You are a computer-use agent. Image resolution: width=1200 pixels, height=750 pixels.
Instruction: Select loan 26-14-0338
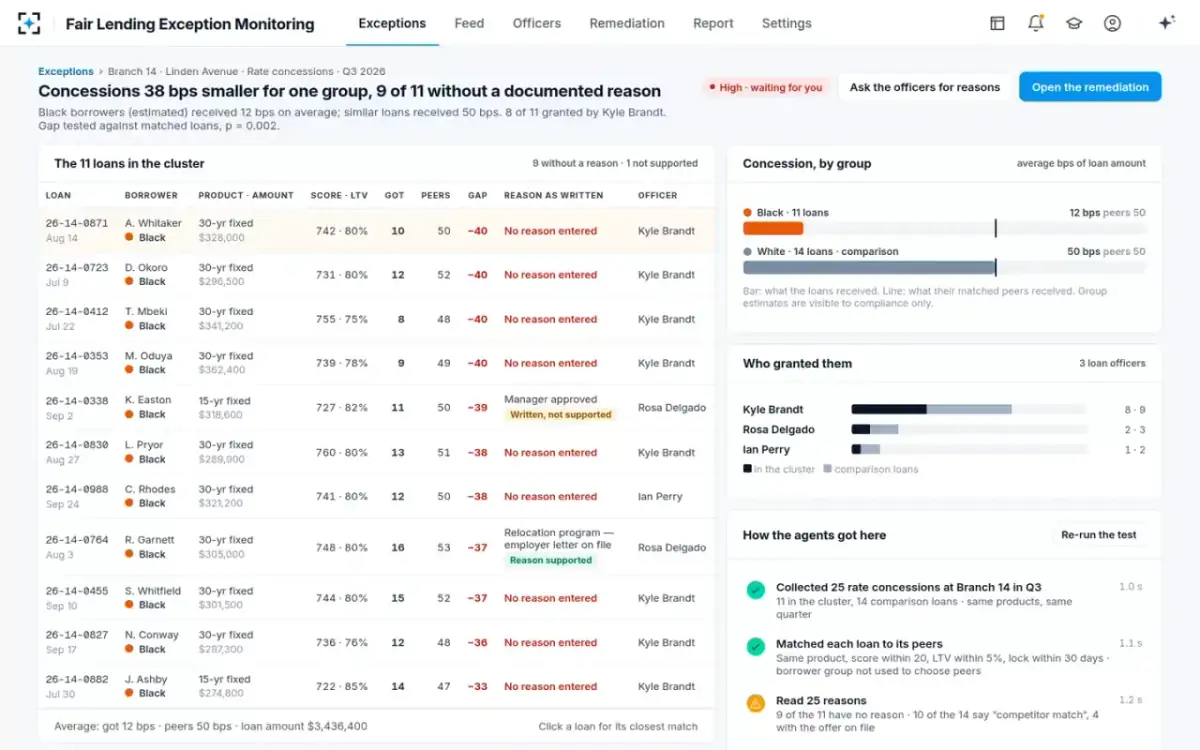[x=376, y=408]
